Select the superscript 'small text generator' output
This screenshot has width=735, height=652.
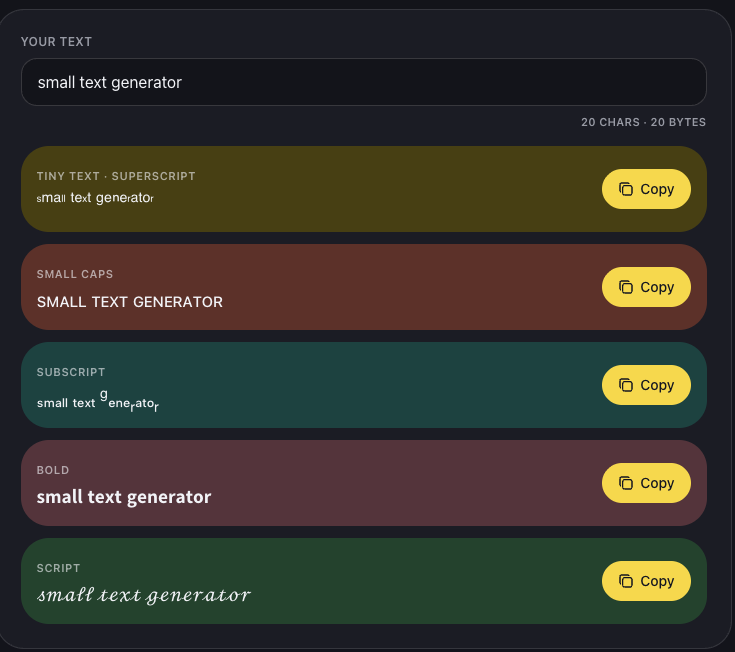click(x=95, y=198)
